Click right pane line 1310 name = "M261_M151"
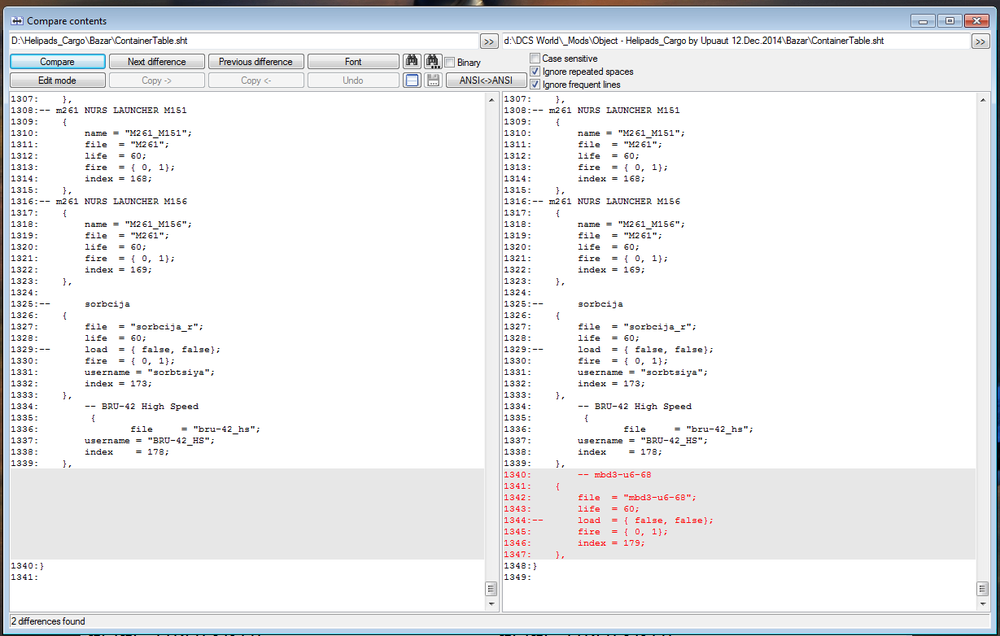Image resolution: width=1000 pixels, height=636 pixels. point(631,133)
